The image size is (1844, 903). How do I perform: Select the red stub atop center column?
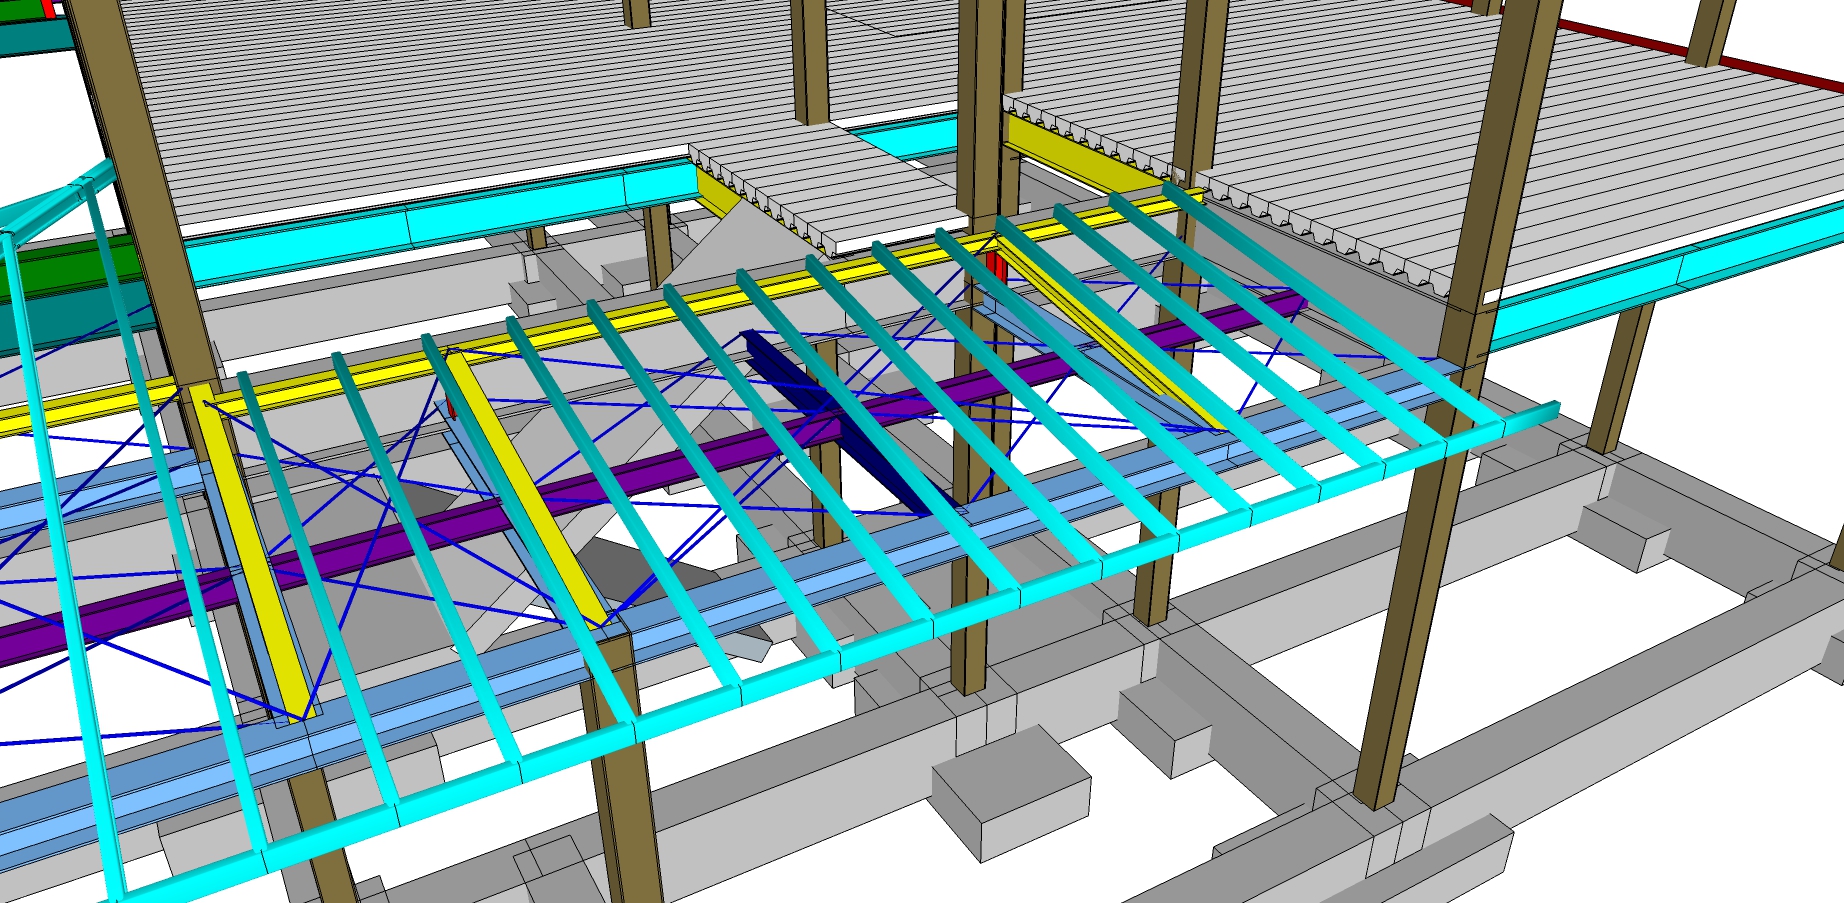click(x=995, y=267)
